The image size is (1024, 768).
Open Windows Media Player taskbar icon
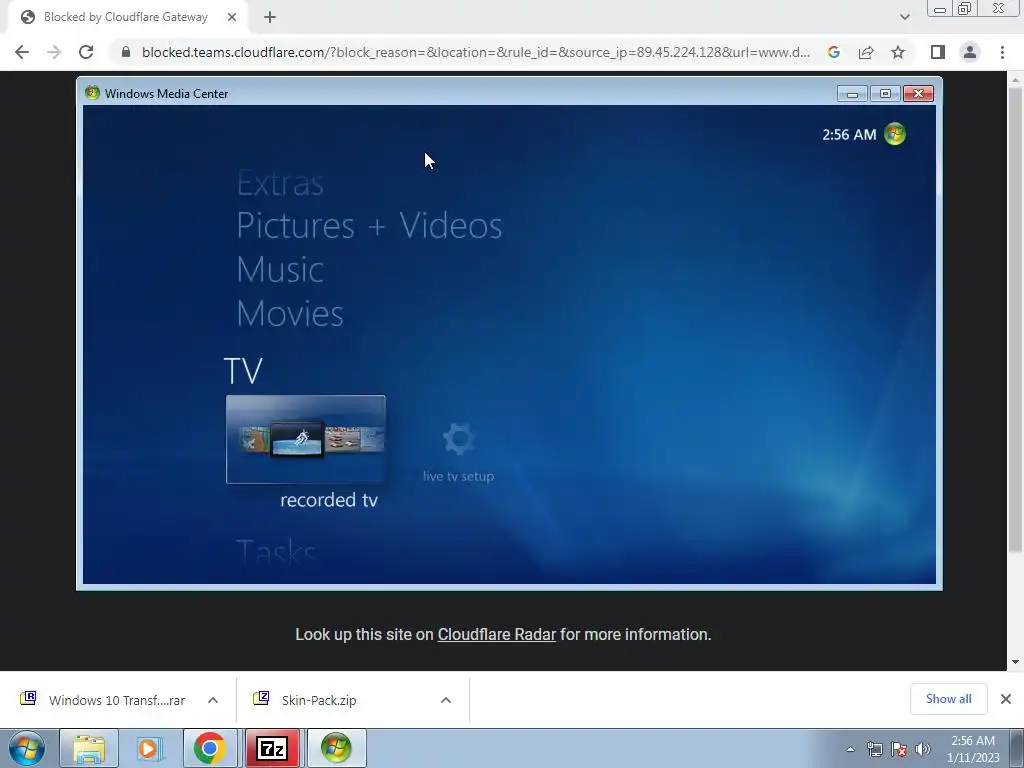[150, 748]
